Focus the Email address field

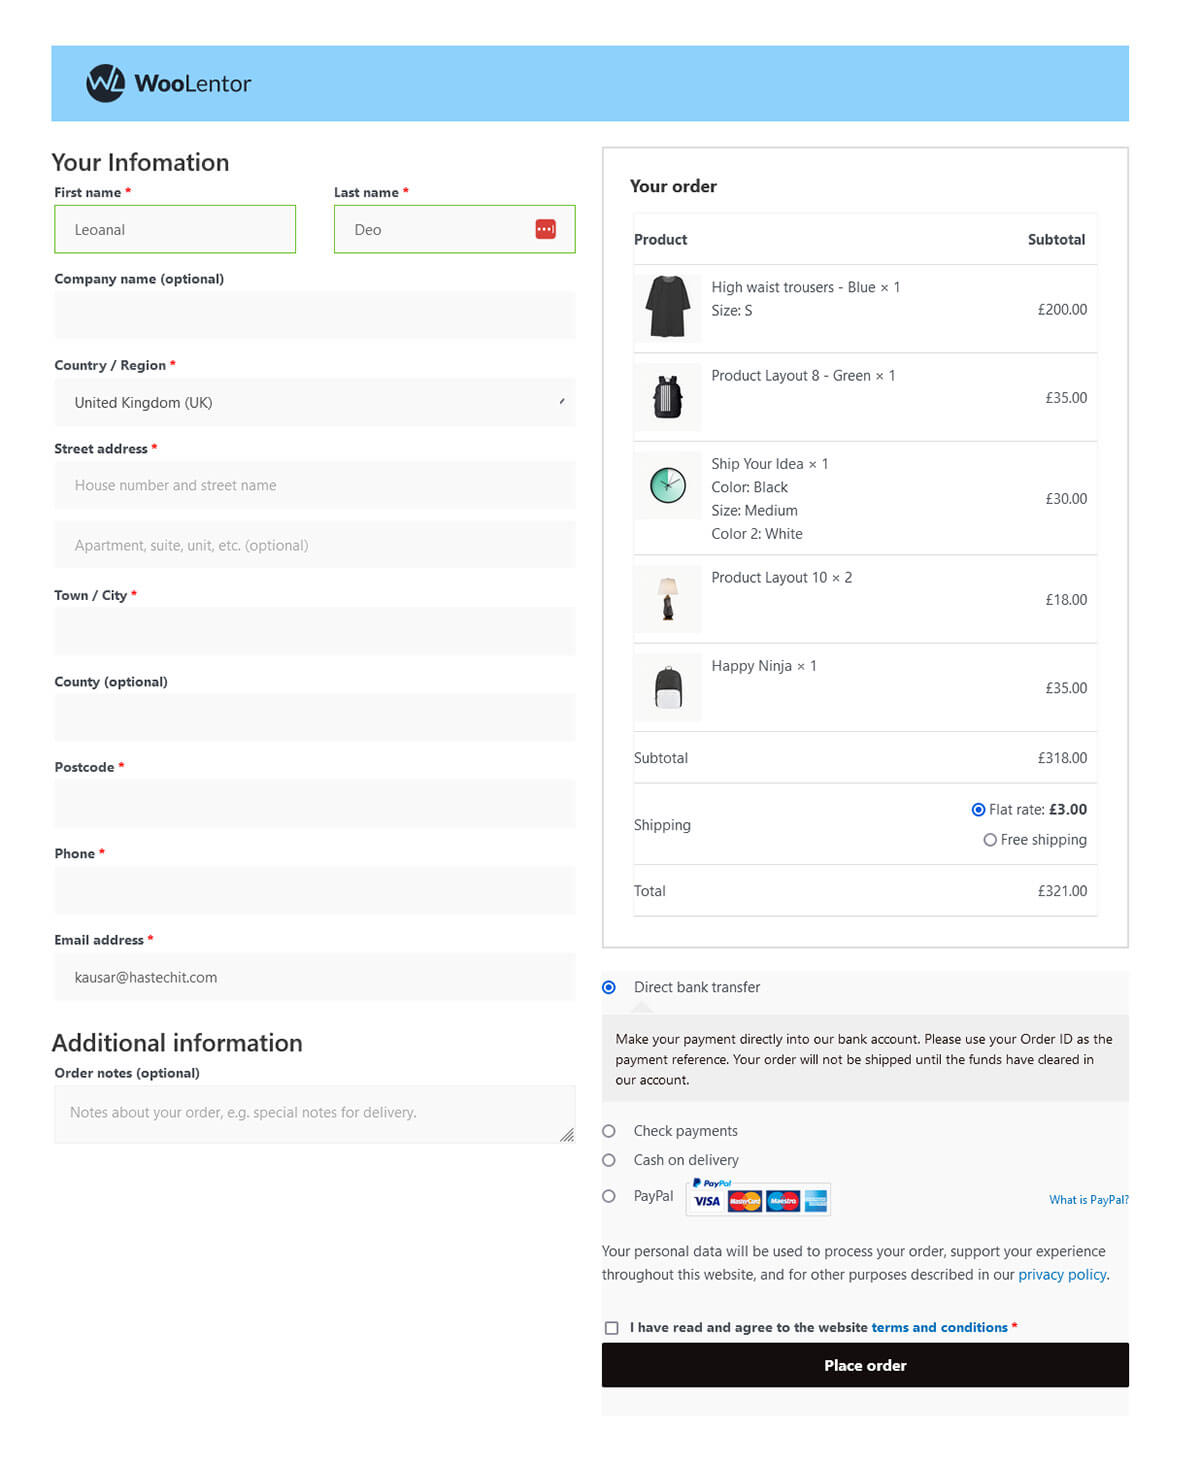315,977
